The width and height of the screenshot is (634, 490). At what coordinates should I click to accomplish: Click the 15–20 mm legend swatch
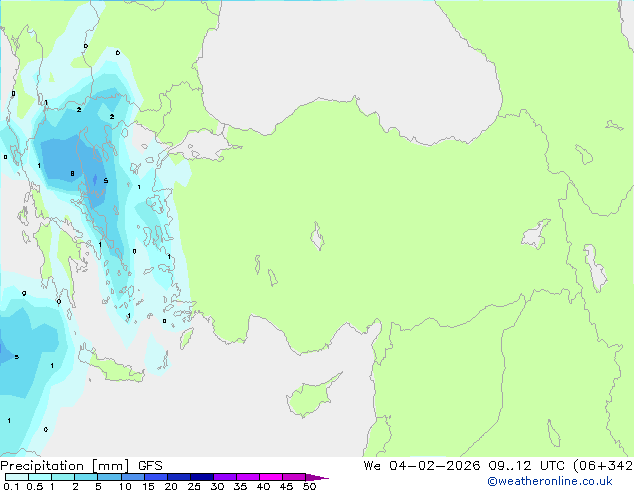point(155,477)
